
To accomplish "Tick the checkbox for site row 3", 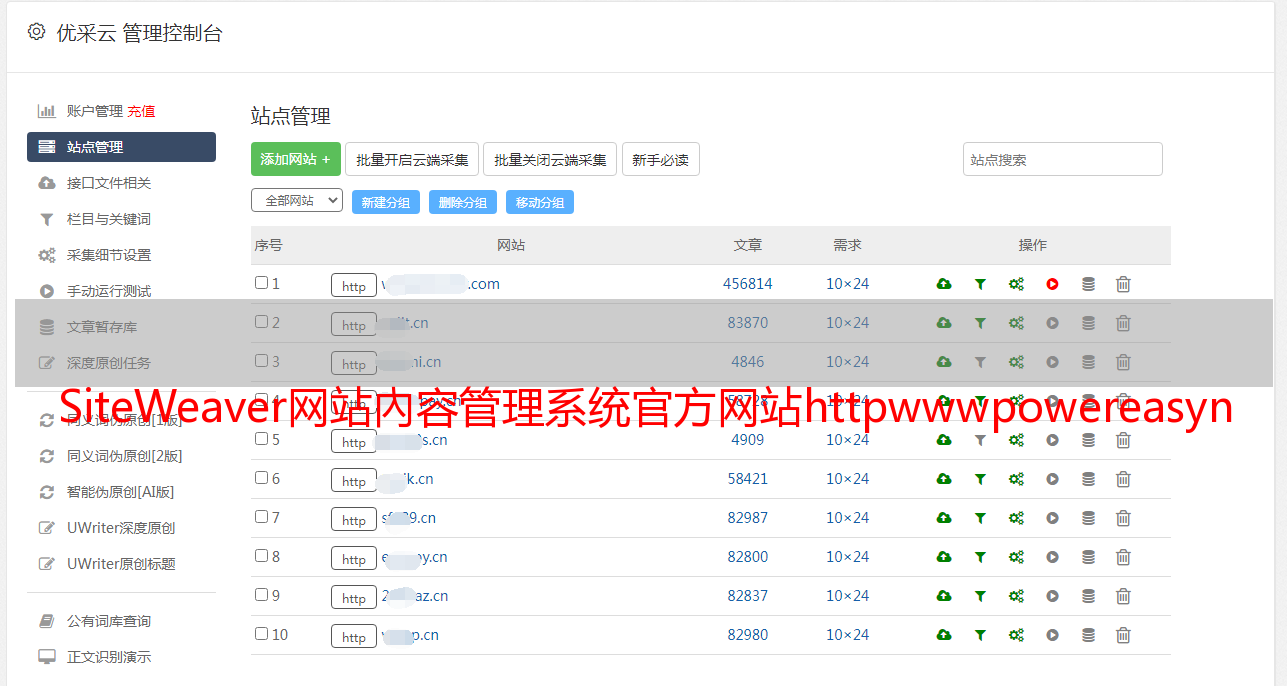I will [x=261, y=361].
